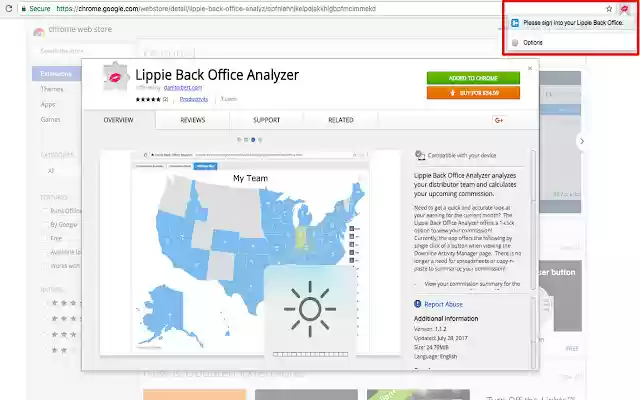Reload the page using the refresh icon
640x400 pixels.
coord(9,8)
